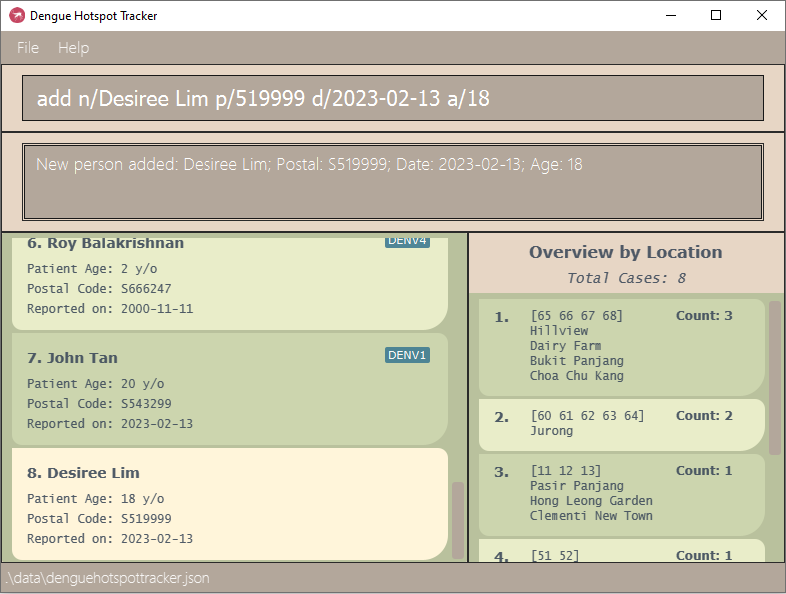Click the overview list scrollbar
Image resolution: width=786 pixels, height=594 pixels.
(775, 377)
